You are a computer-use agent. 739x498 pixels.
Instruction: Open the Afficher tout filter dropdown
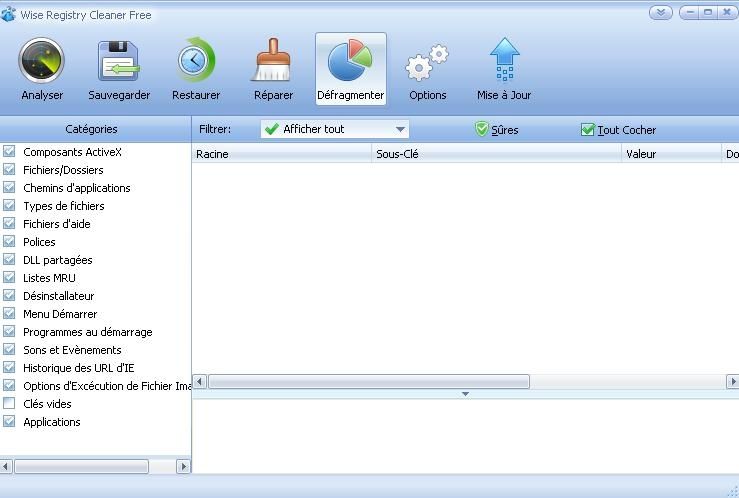[x=335, y=129]
